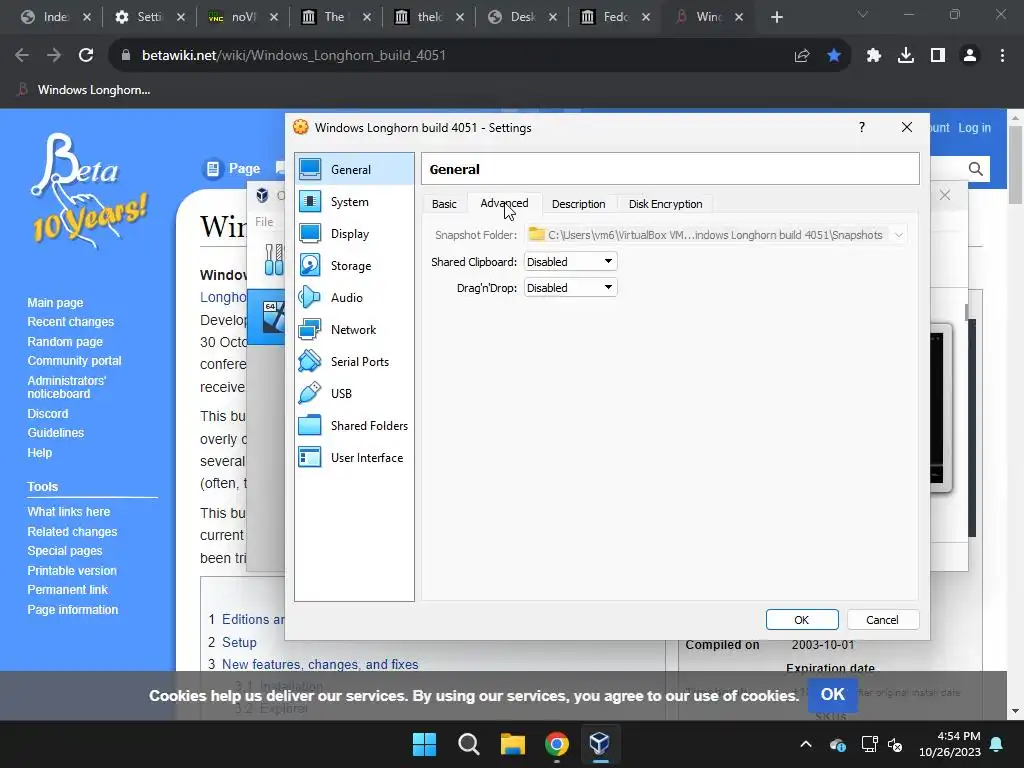The width and height of the screenshot is (1024, 768).
Task: Open the Chrome profile avatar icon
Action: pyautogui.click(x=970, y=56)
